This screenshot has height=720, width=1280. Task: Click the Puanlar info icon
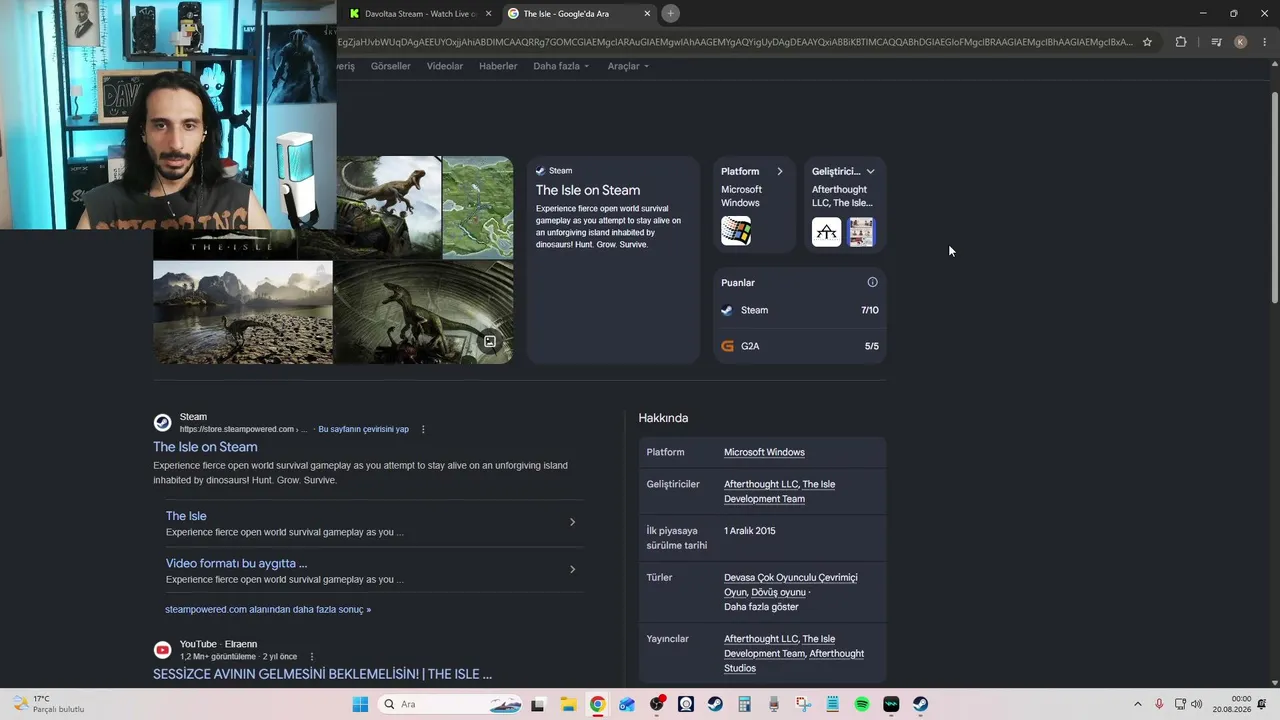coord(872,282)
